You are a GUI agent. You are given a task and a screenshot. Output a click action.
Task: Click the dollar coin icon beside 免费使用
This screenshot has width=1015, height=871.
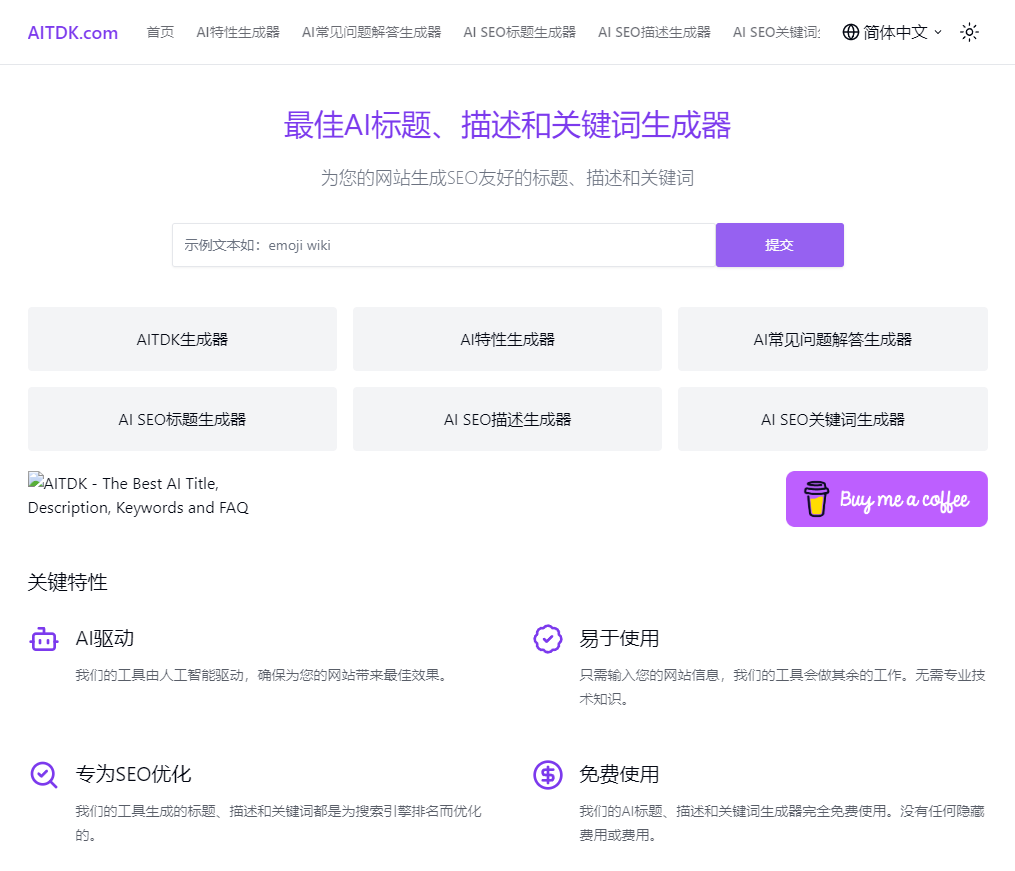[547, 775]
